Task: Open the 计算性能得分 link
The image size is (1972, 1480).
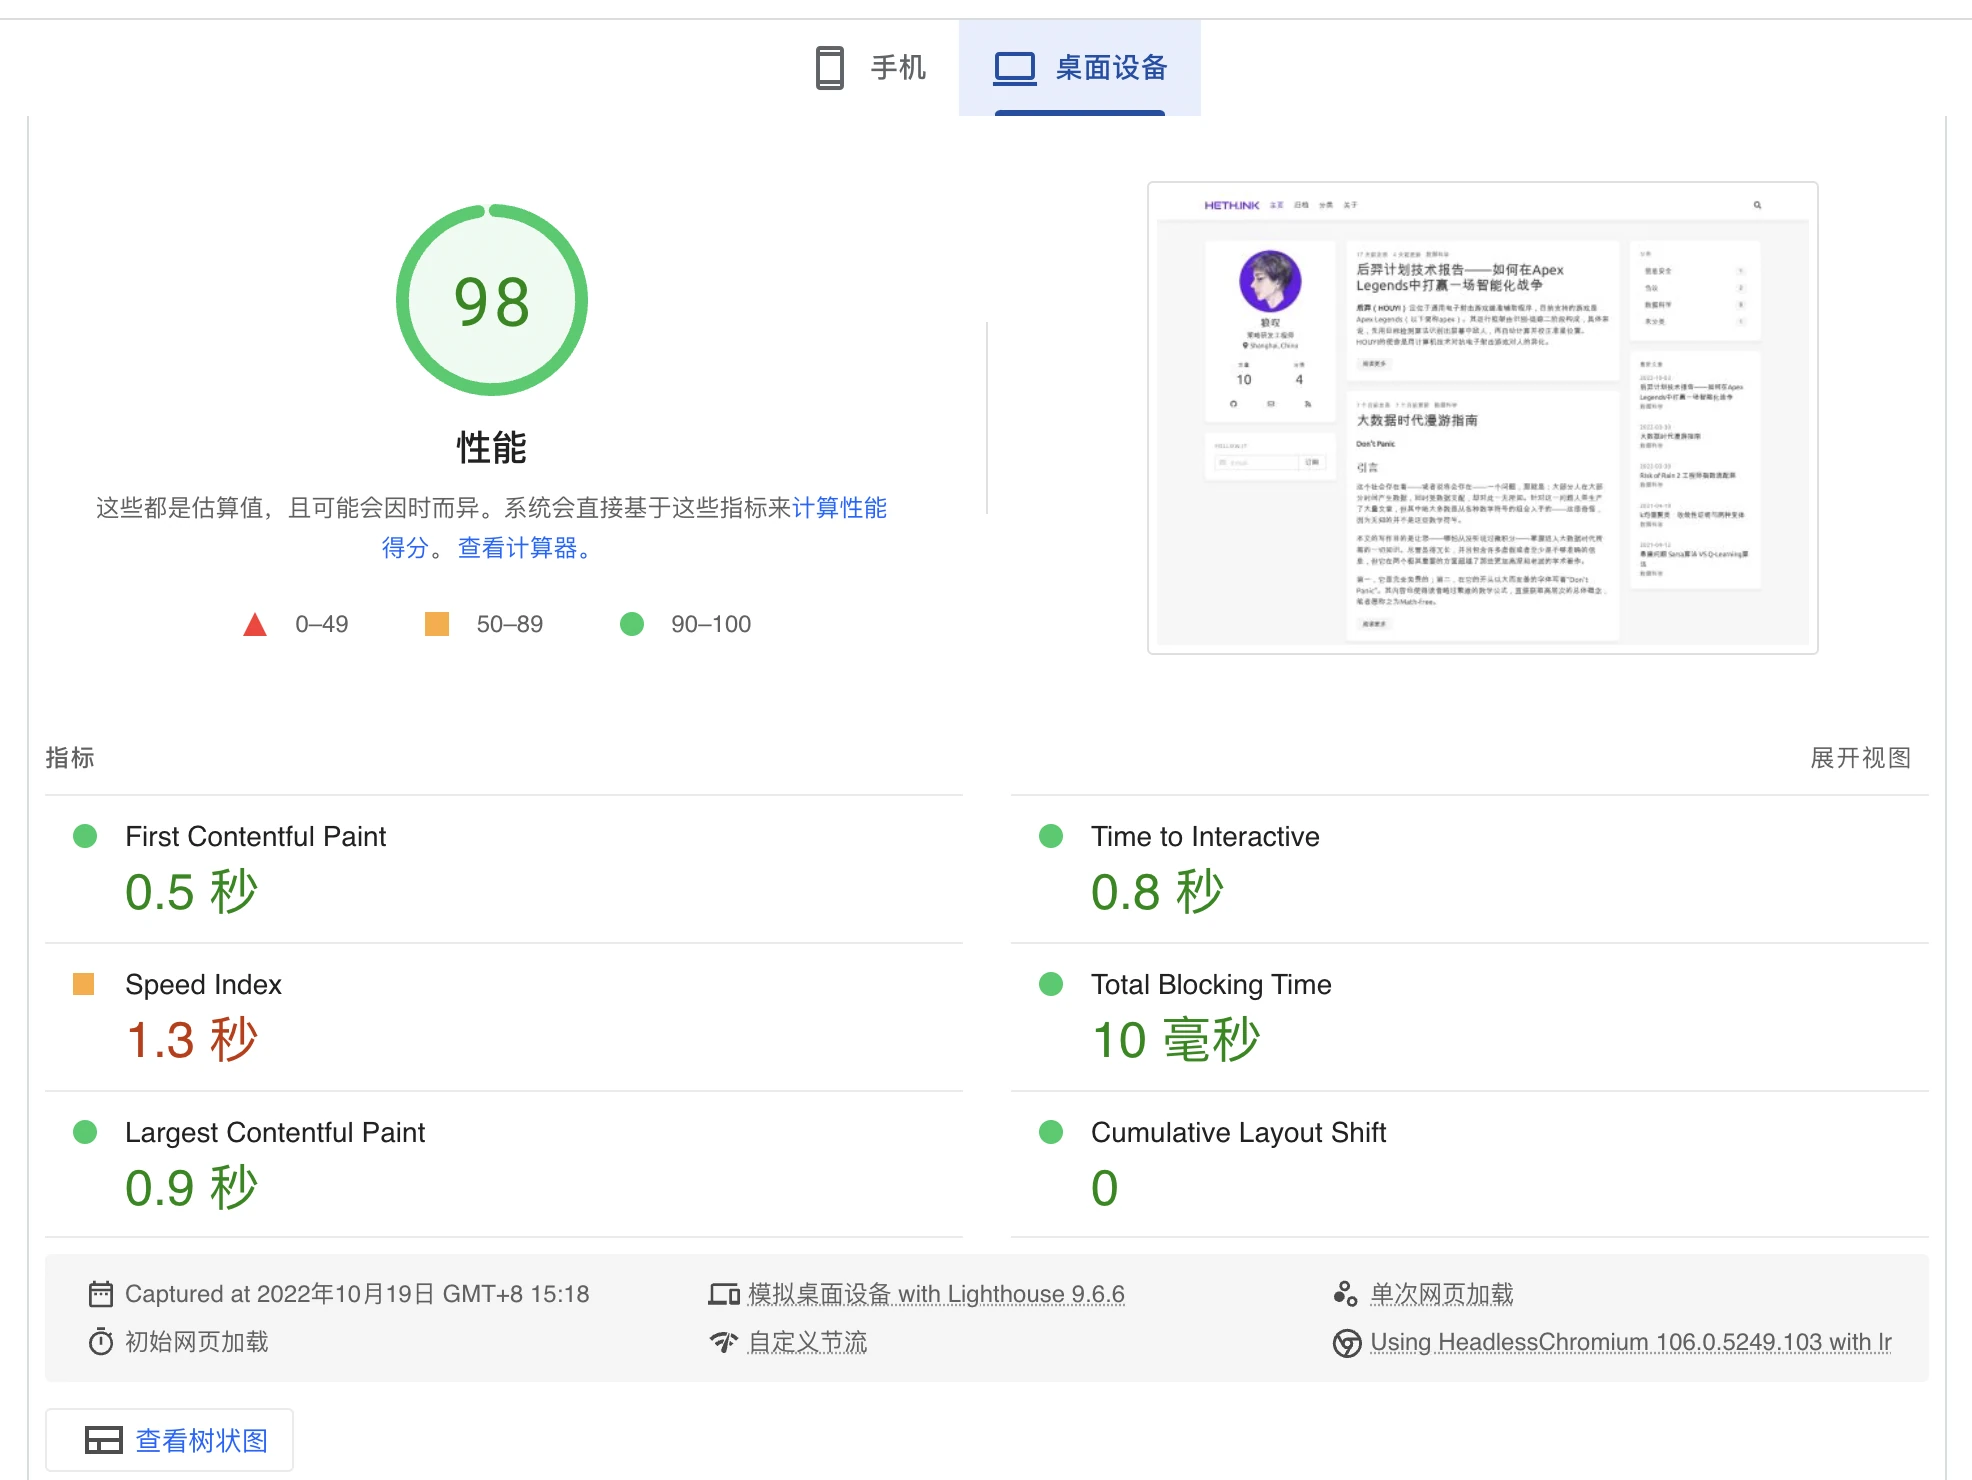Action: pyautogui.click(x=838, y=508)
